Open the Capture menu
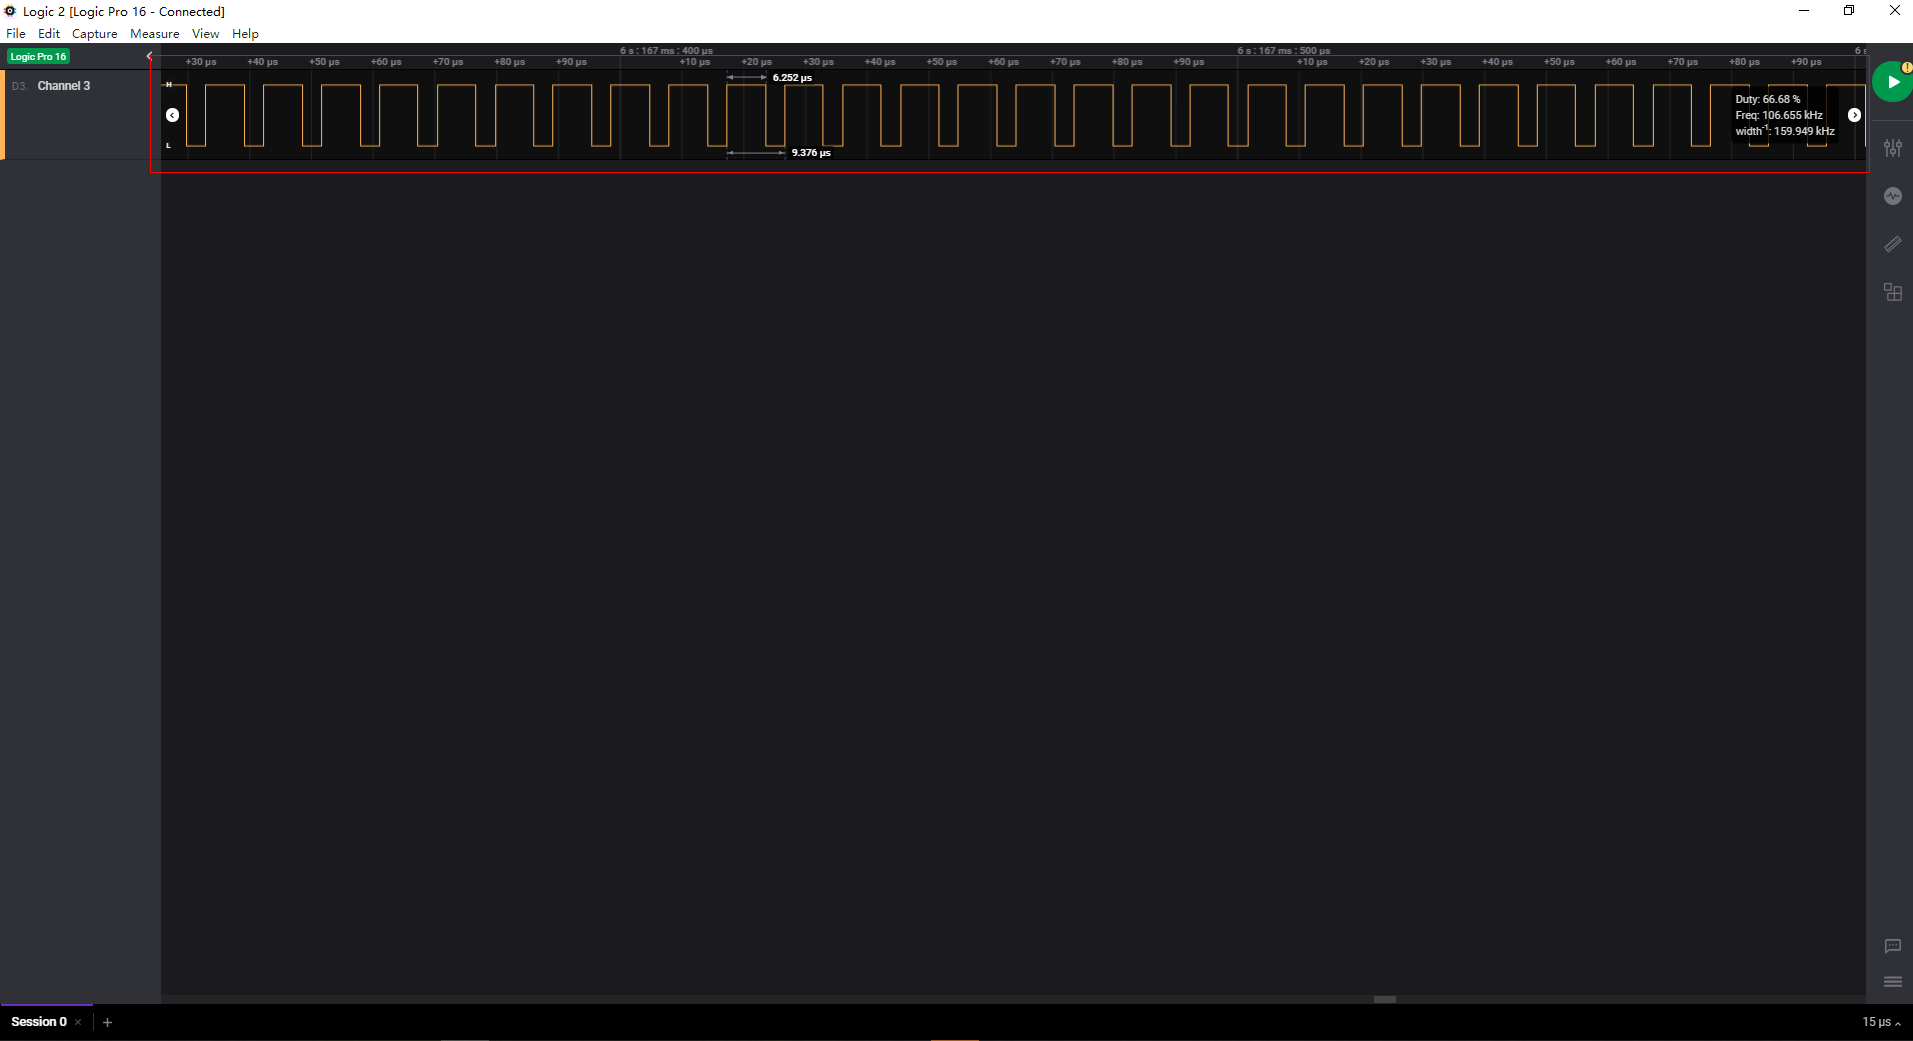The image size is (1913, 1041). [x=94, y=34]
